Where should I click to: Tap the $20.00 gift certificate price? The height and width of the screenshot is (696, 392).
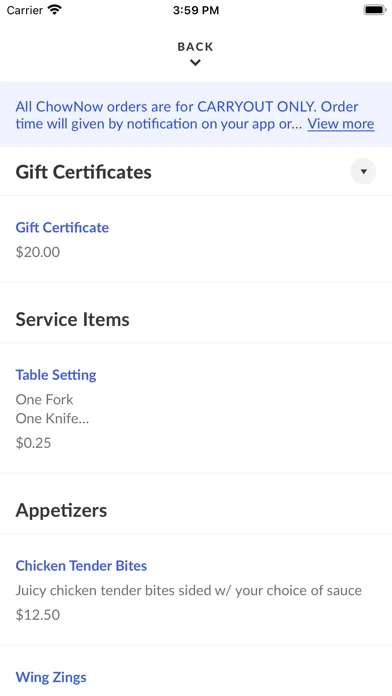coord(38,252)
